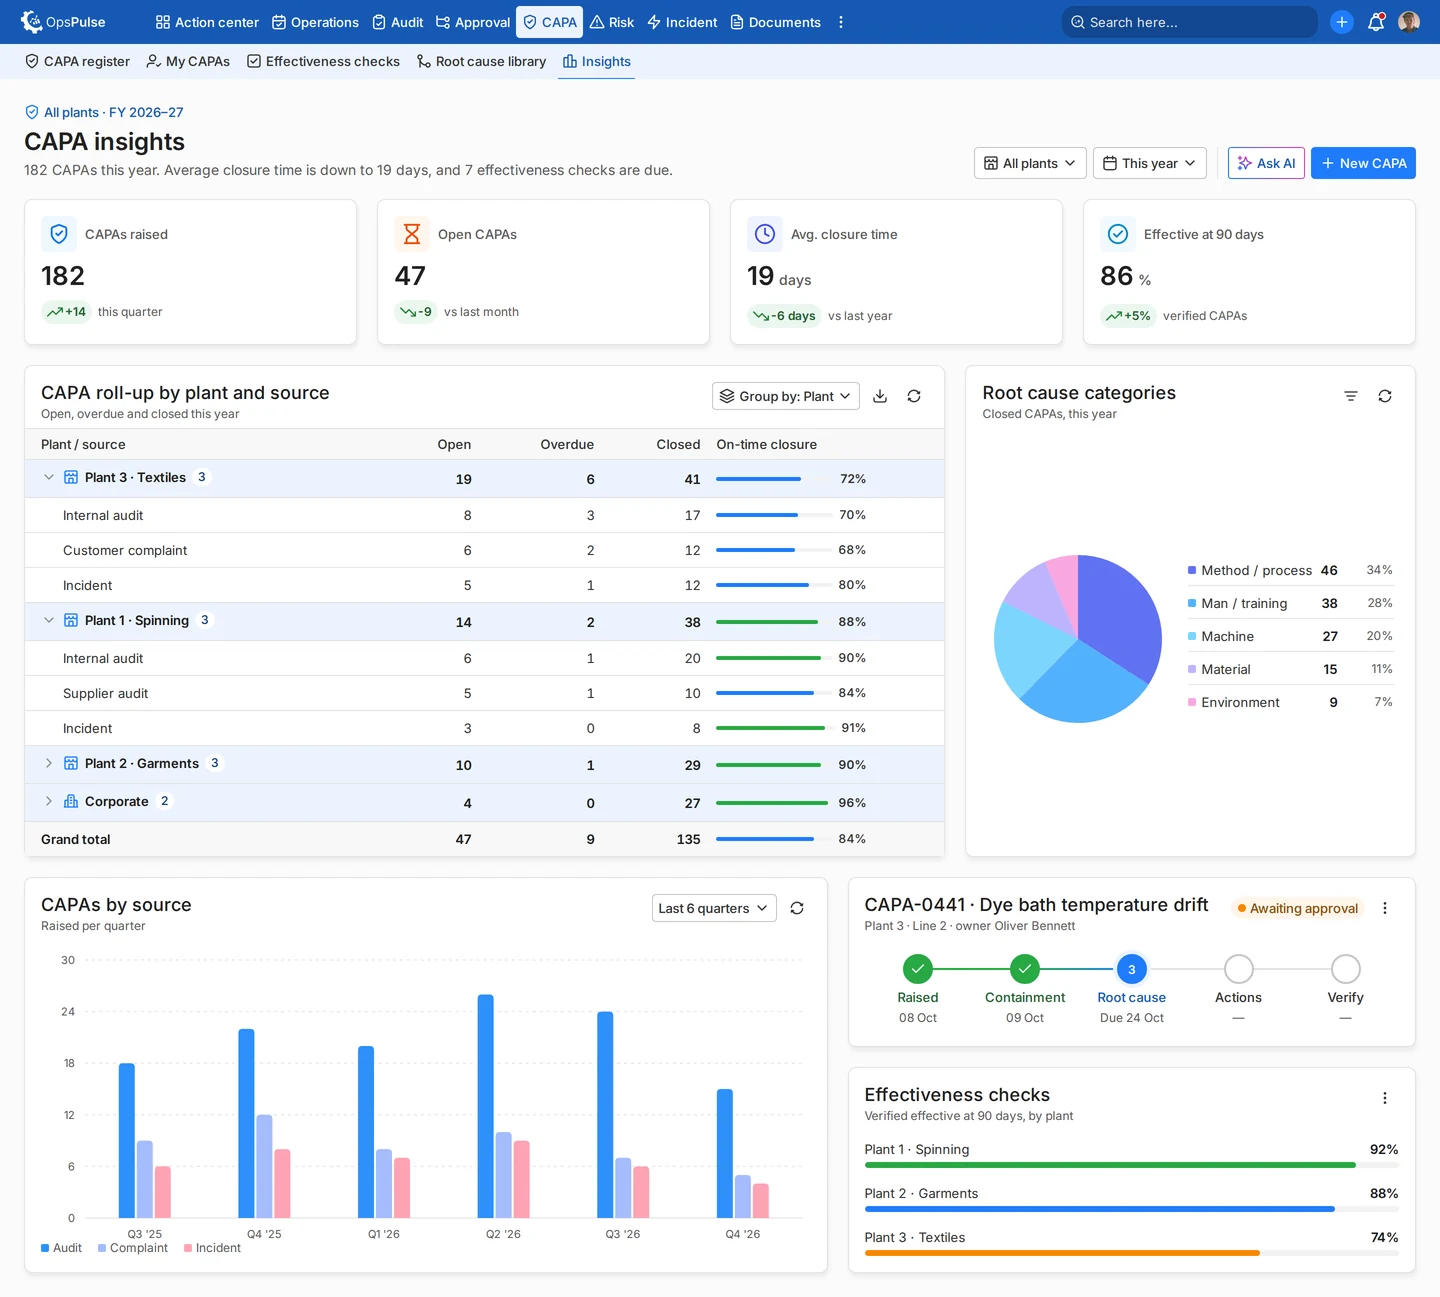Image resolution: width=1440 pixels, height=1297 pixels.
Task: Open the Last 6 quarters dropdown
Action: pos(714,908)
